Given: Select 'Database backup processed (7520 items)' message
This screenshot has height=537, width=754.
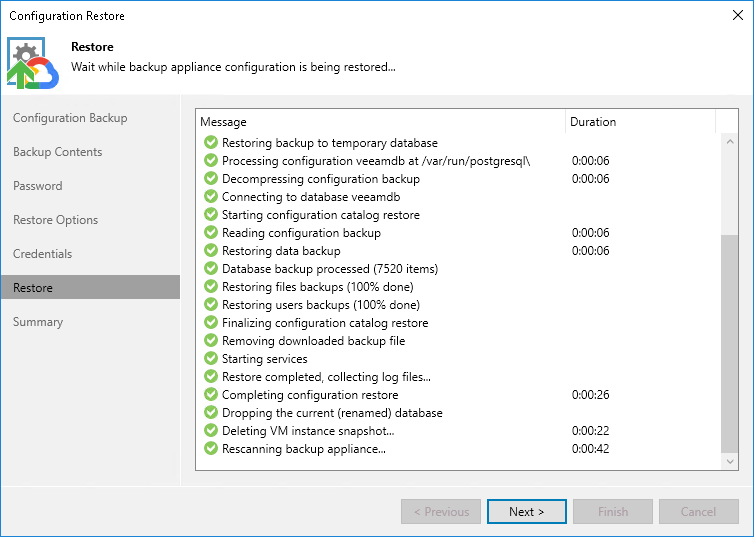Looking at the screenshot, I should 330,269.
